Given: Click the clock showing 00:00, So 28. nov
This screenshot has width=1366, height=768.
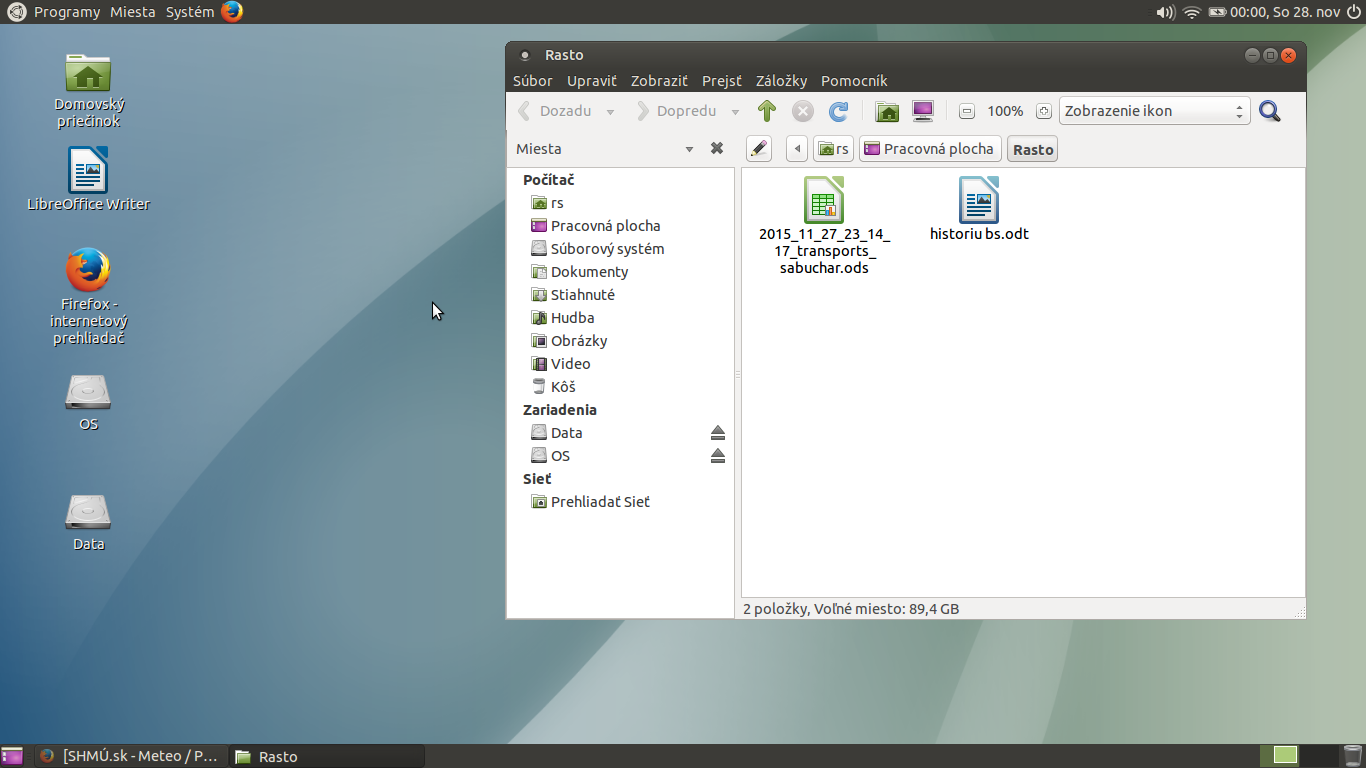Looking at the screenshot, I should pyautogui.click(x=1285, y=12).
